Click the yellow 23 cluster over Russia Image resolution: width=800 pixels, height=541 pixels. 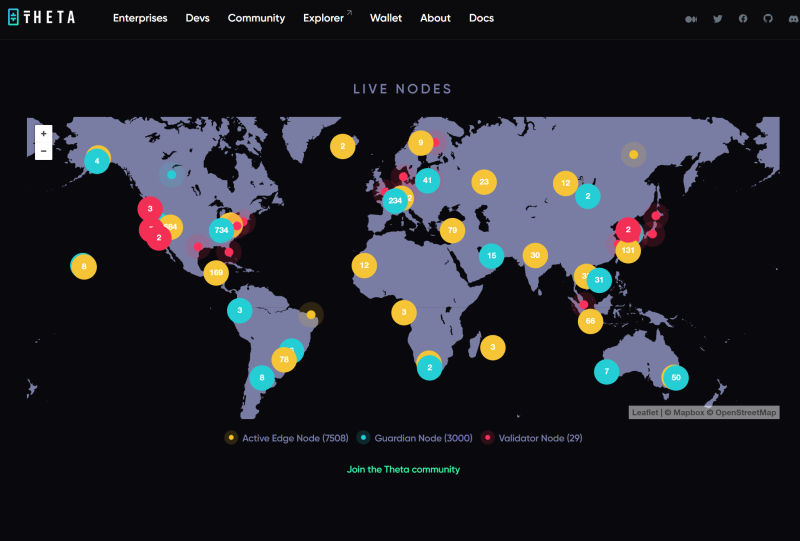tap(484, 182)
